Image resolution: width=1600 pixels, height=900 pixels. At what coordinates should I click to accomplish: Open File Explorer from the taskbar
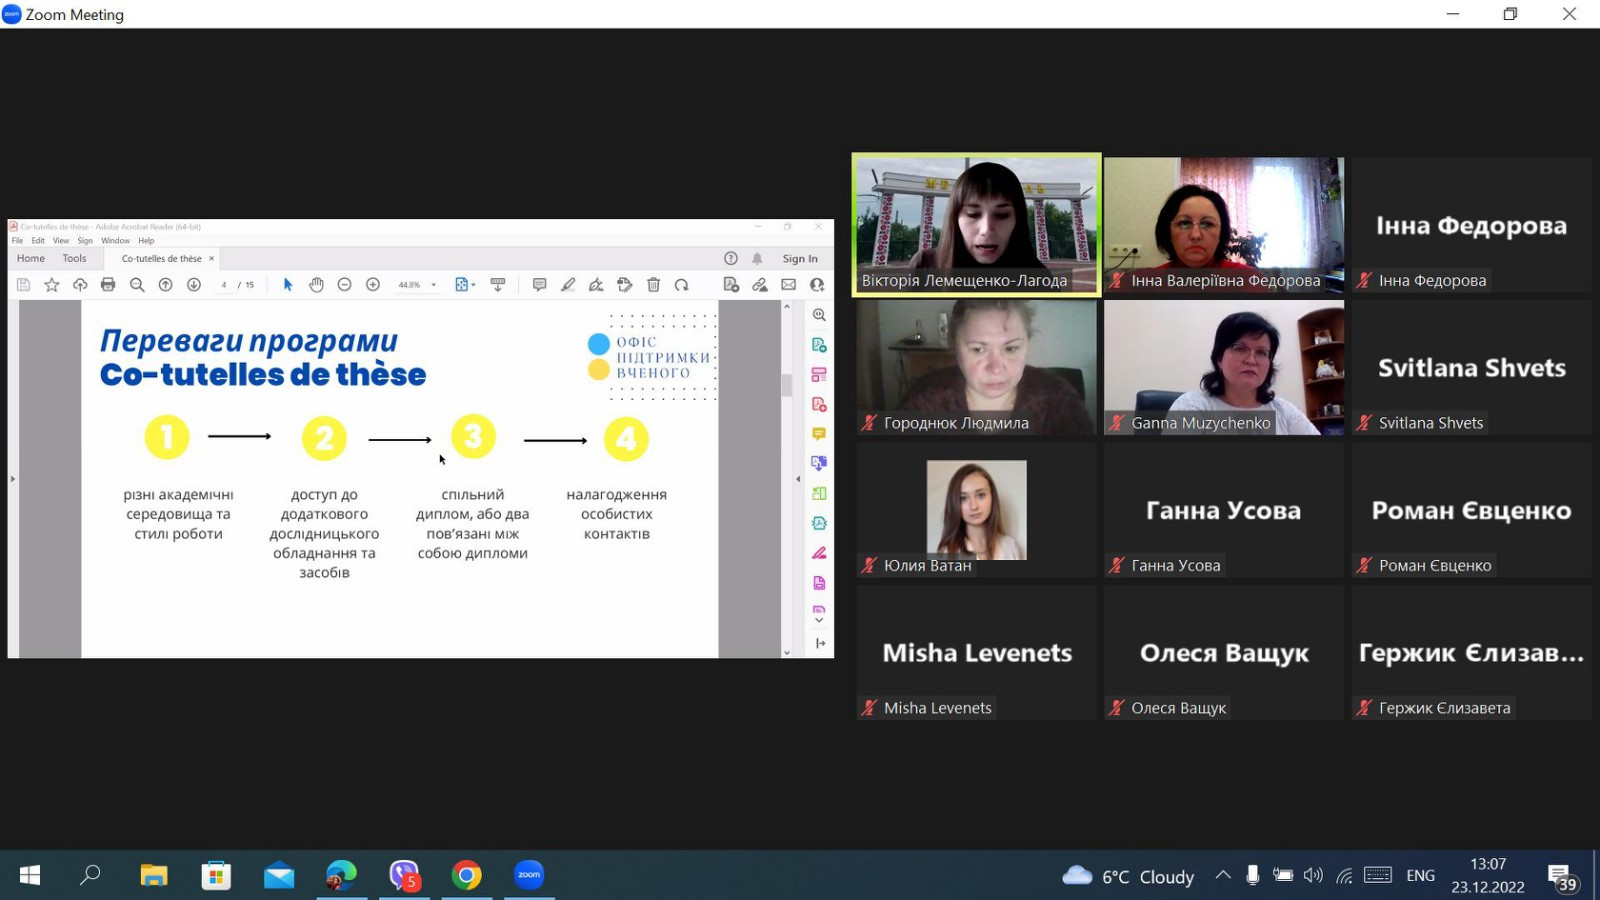tap(154, 875)
